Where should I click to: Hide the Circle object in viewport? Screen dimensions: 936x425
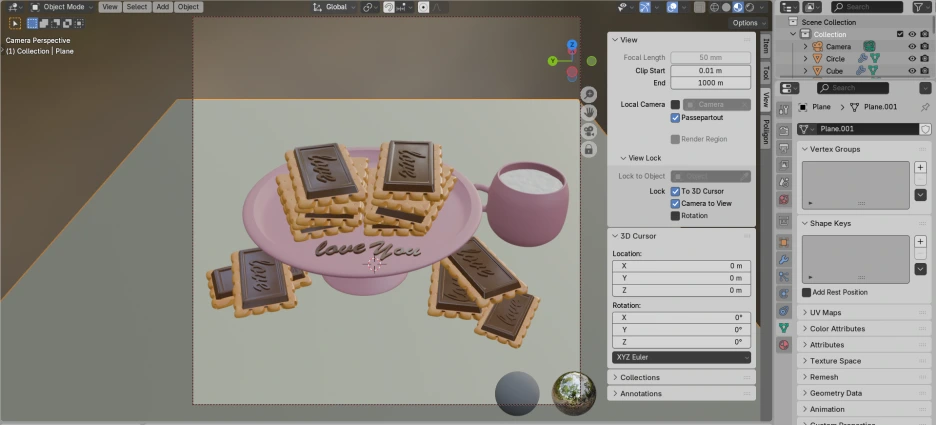pyautogui.click(x=912, y=58)
